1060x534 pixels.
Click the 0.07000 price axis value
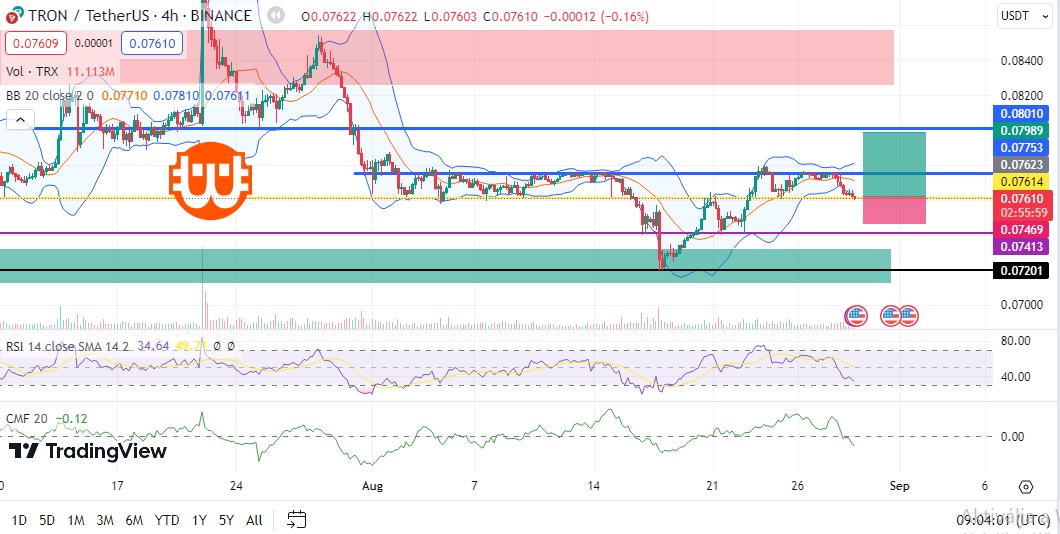tap(1021, 304)
